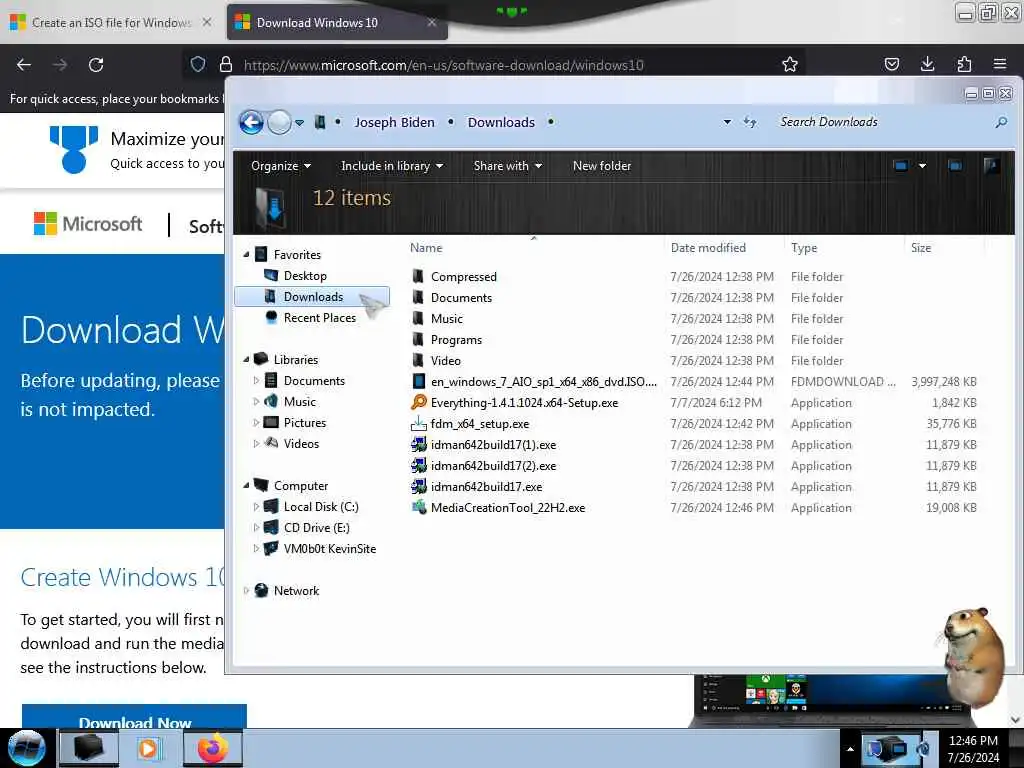Toggle the preview pane icon
This screenshot has height=768, width=1024.
pos(955,166)
